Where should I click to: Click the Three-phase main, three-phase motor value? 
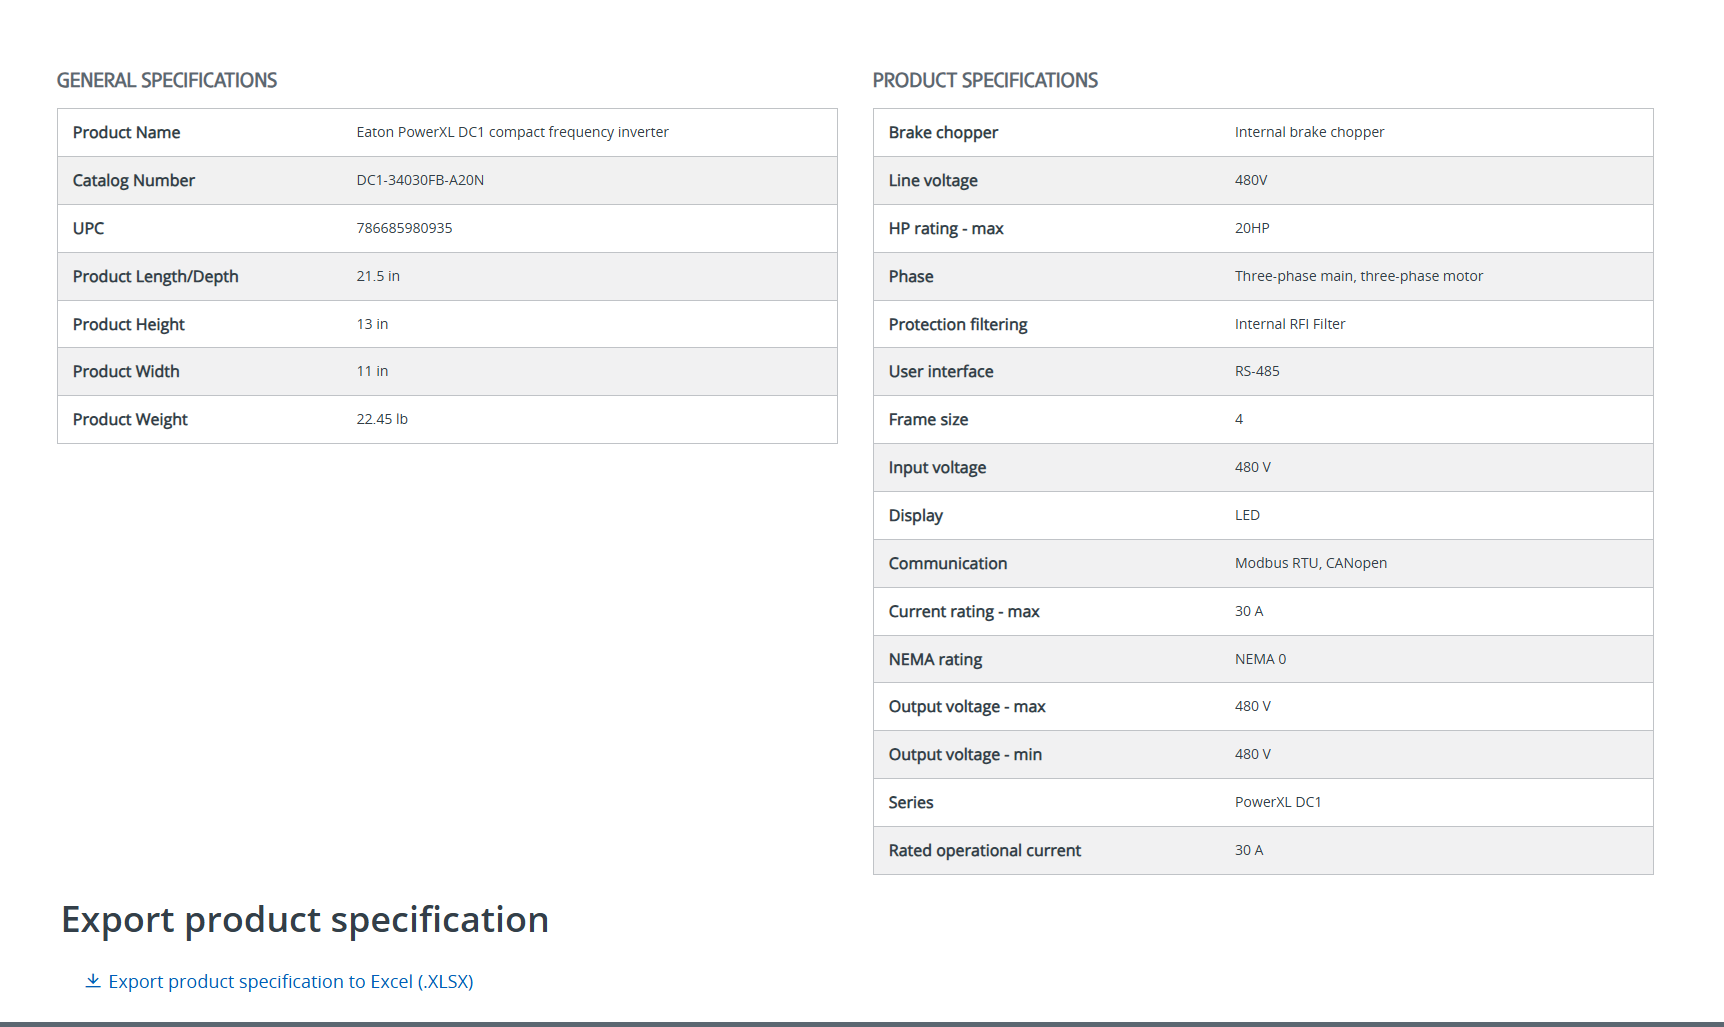pos(1358,276)
